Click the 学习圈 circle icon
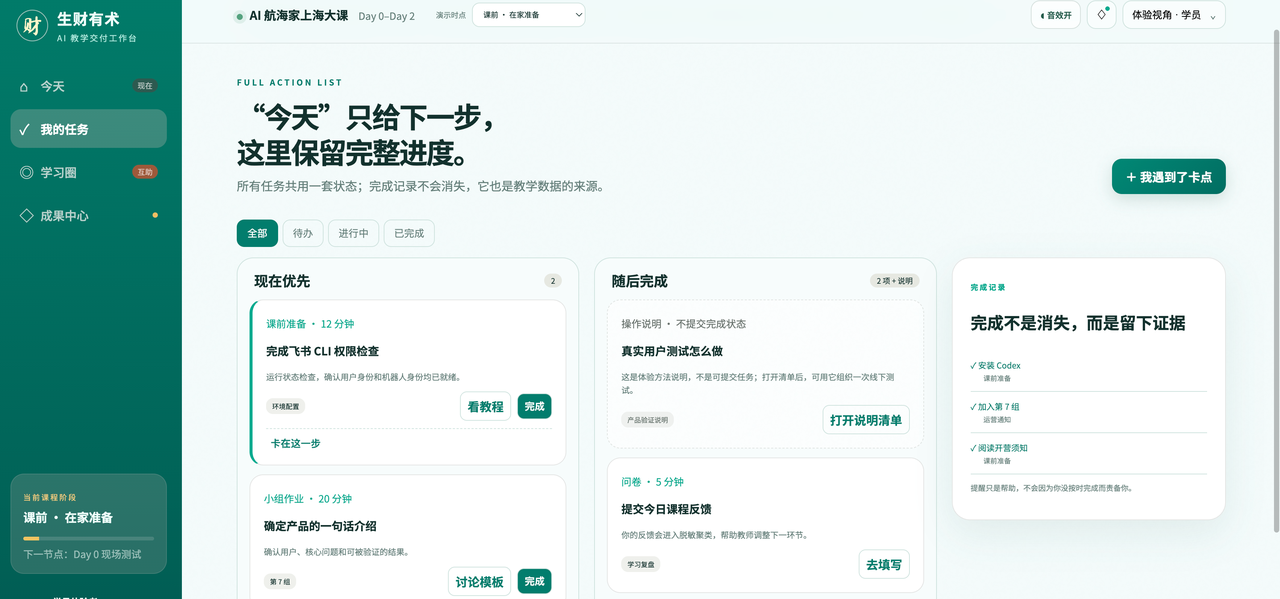 point(26,172)
